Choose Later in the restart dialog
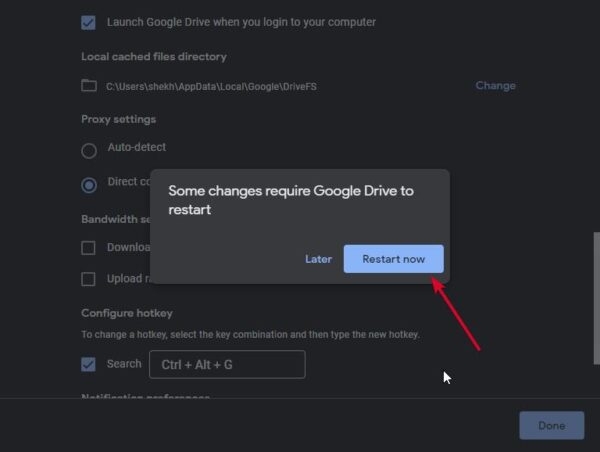 click(x=318, y=259)
